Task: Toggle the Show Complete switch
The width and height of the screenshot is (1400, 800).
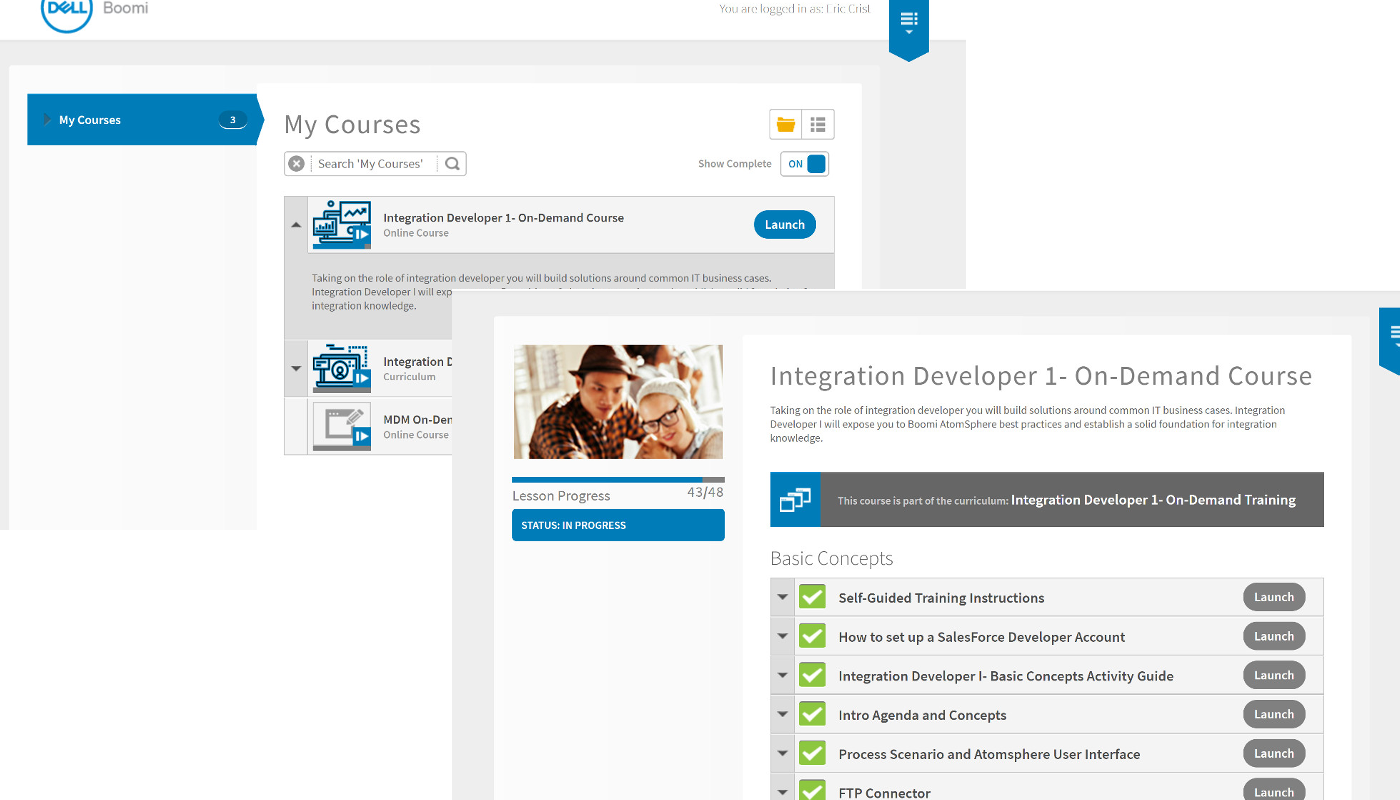Action: tap(805, 164)
